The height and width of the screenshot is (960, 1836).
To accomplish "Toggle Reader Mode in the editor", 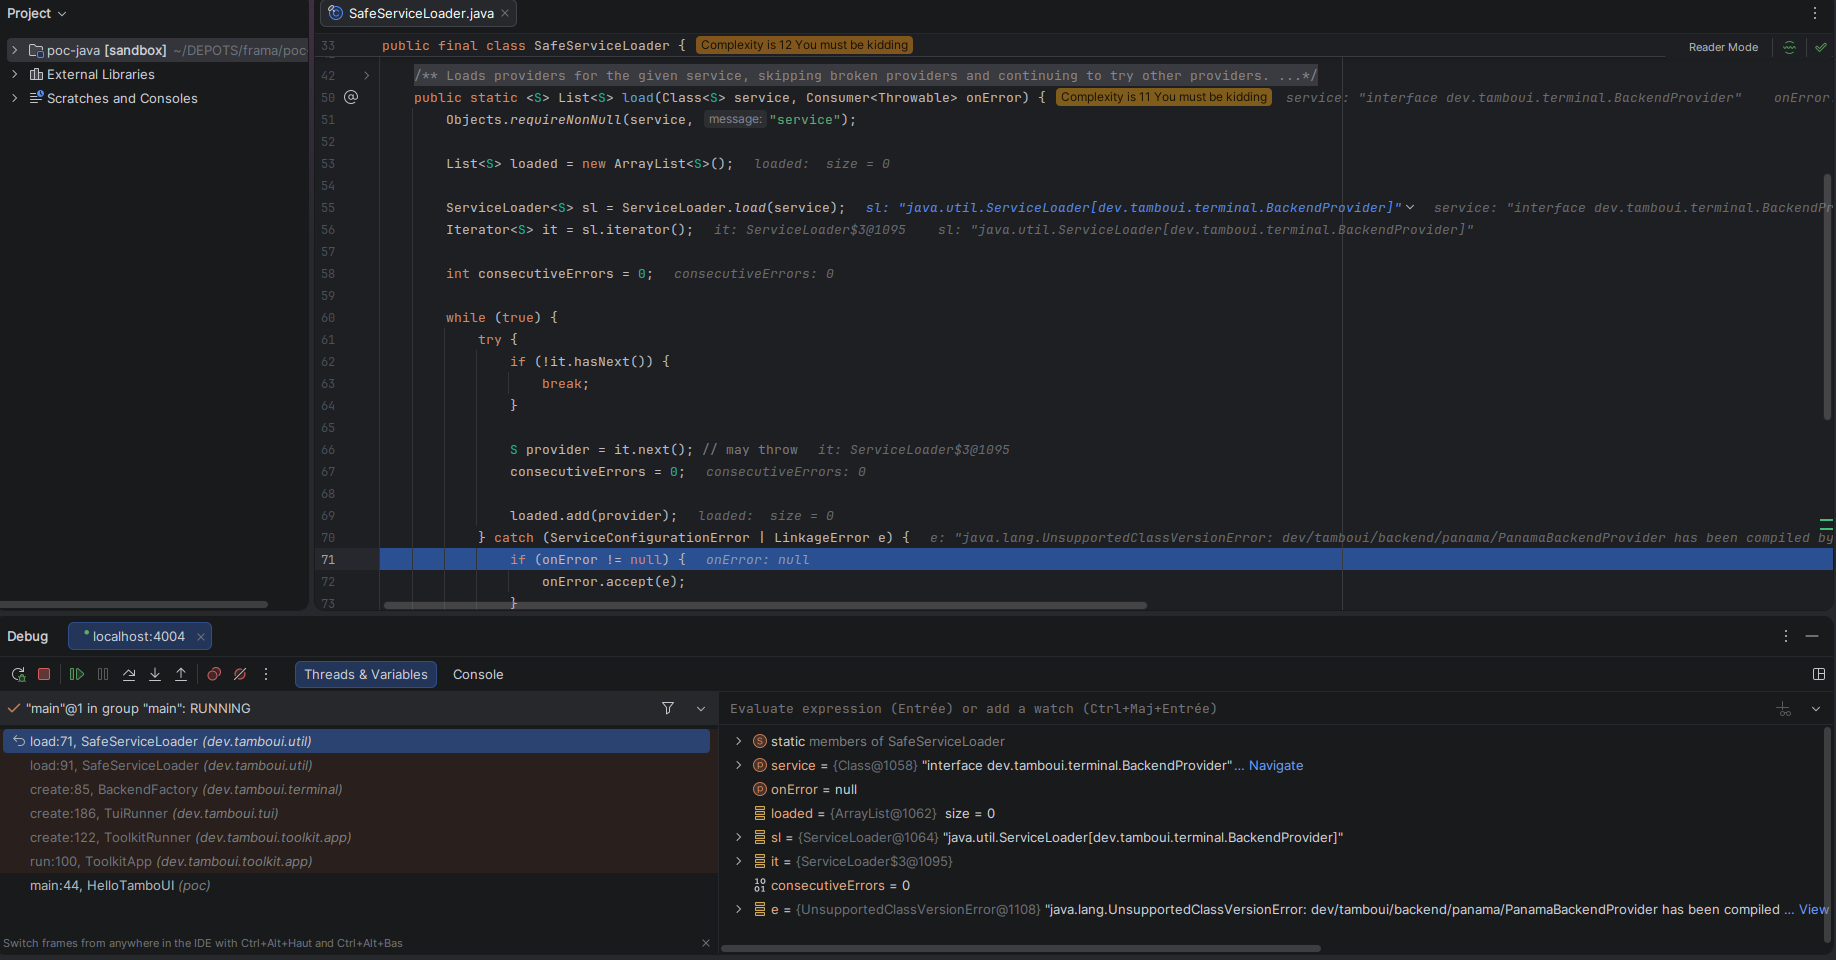I will pos(1723,47).
